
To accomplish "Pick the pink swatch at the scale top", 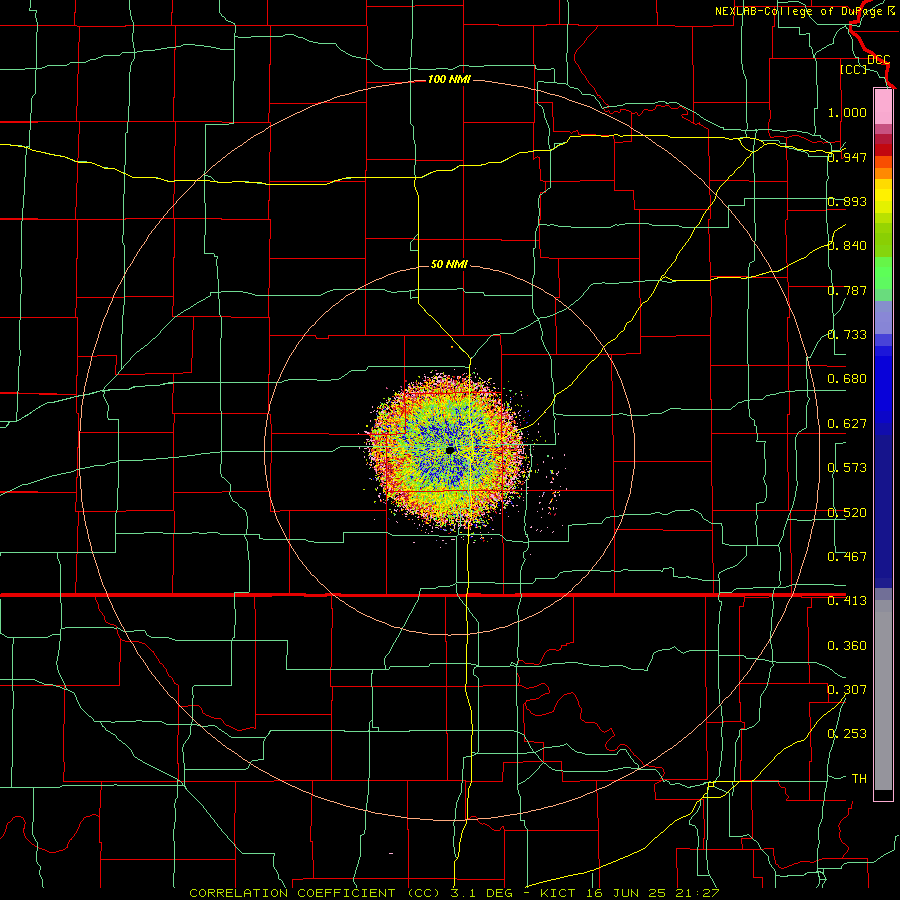I will (883, 107).
